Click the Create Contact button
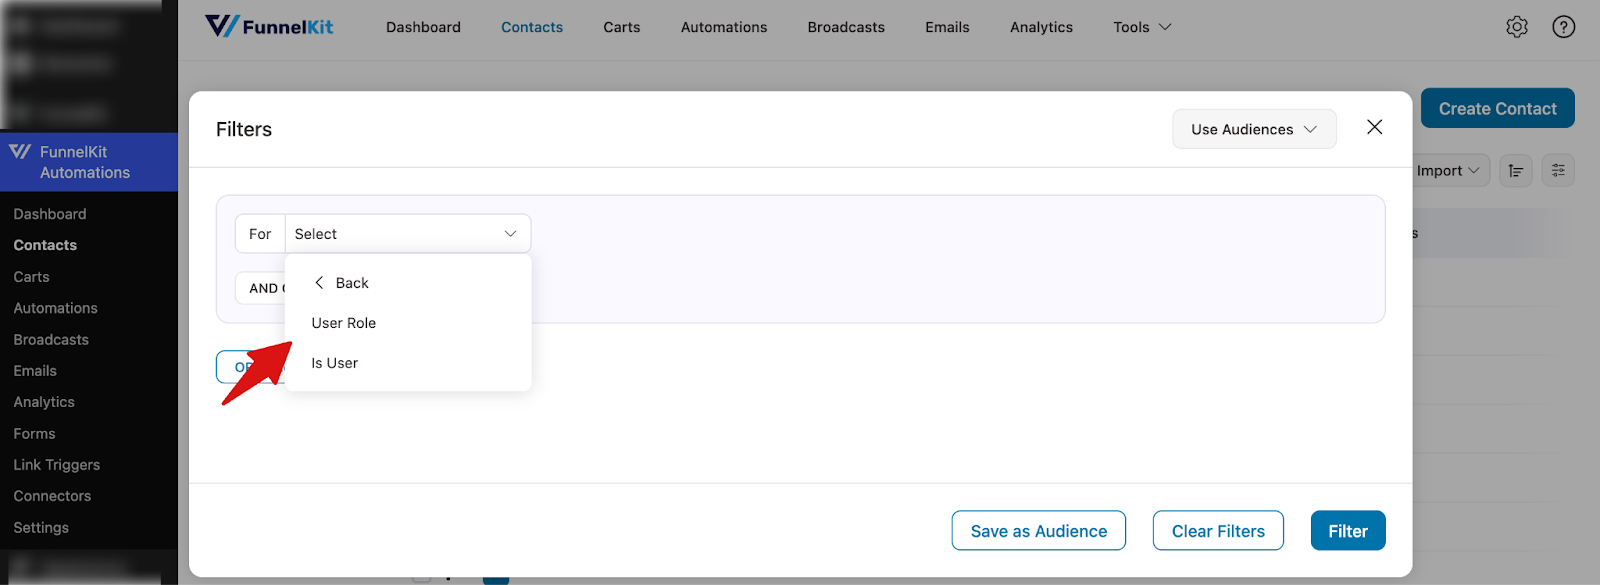Image resolution: width=1600 pixels, height=585 pixels. pos(1497,108)
